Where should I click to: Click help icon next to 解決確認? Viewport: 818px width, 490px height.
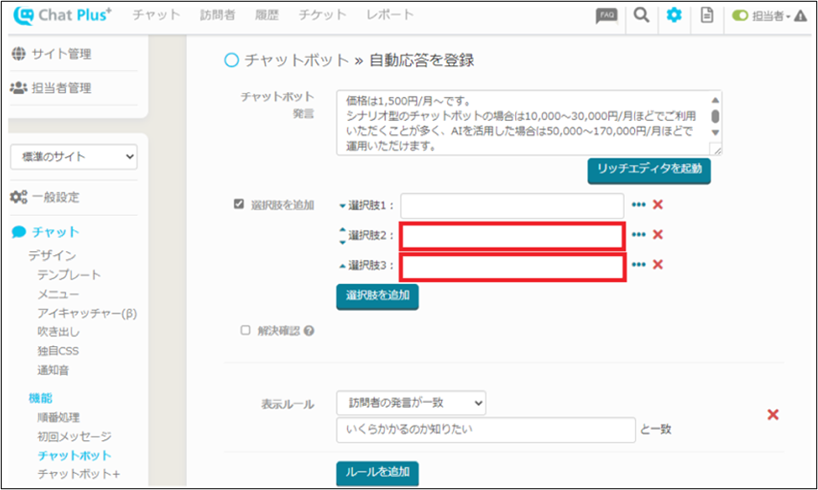pyautogui.click(x=309, y=331)
